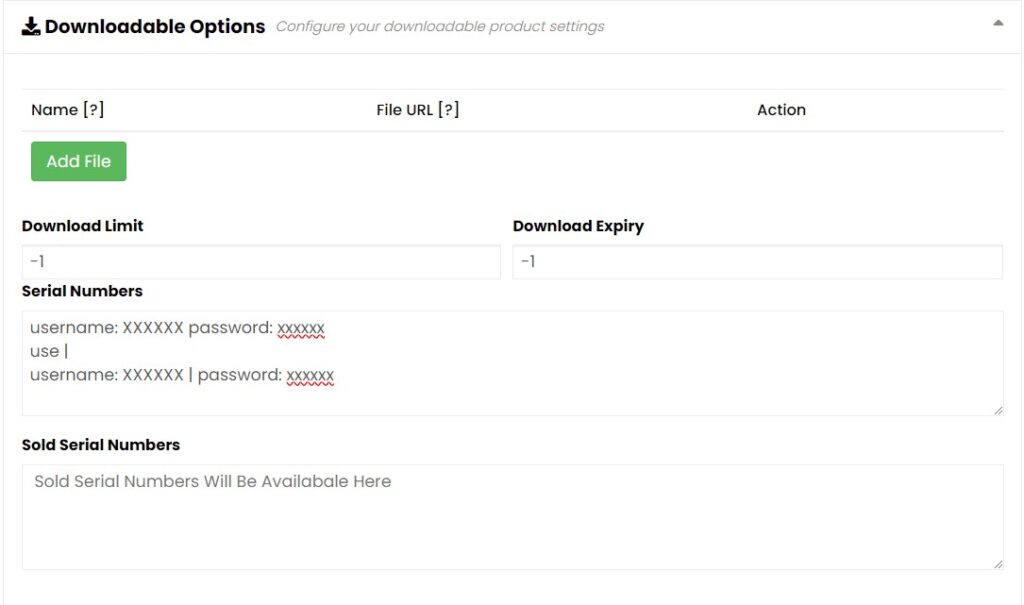Click inside the Sold Serial Numbers textarea

click(513, 517)
